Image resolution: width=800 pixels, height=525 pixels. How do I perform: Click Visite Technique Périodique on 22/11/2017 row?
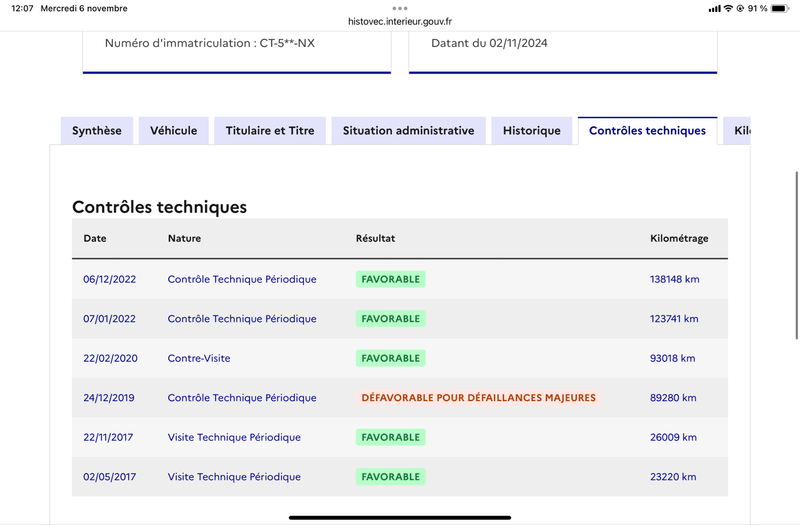pos(234,437)
